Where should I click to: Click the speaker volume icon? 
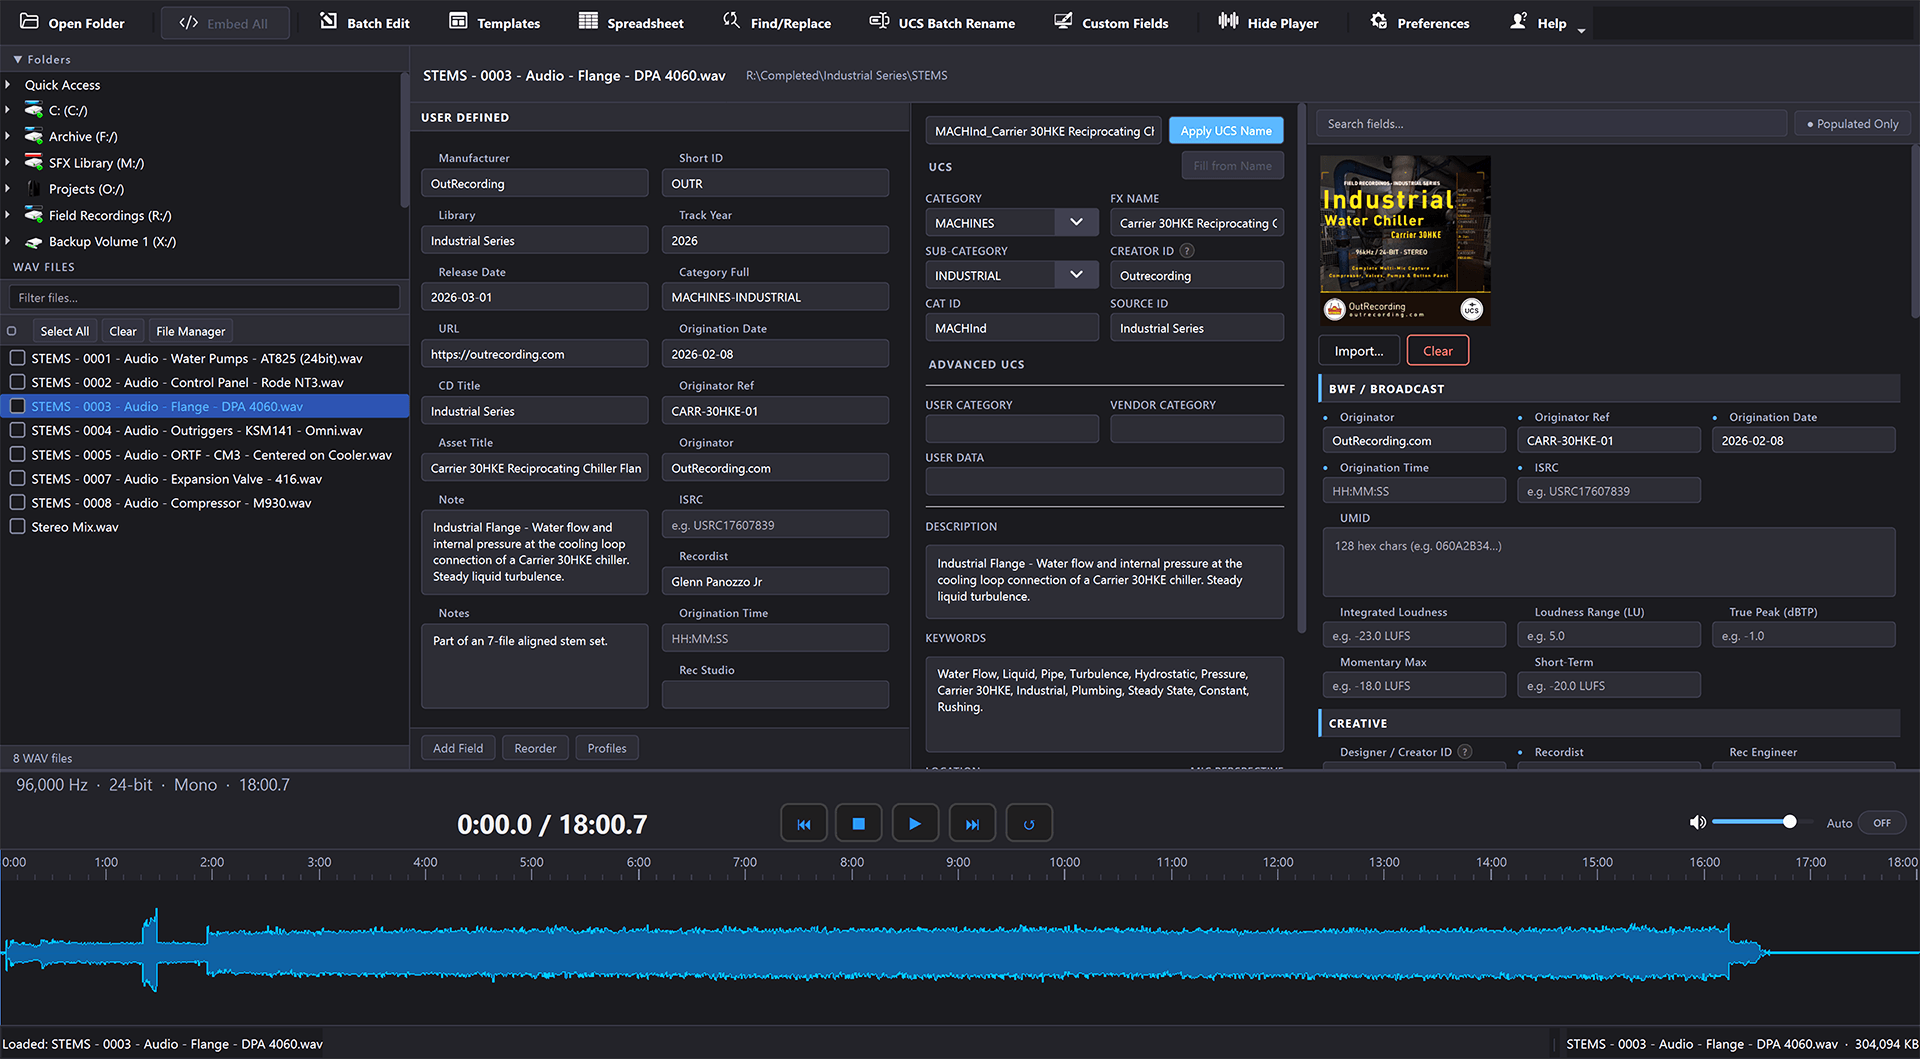click(x=1697, y=822)
